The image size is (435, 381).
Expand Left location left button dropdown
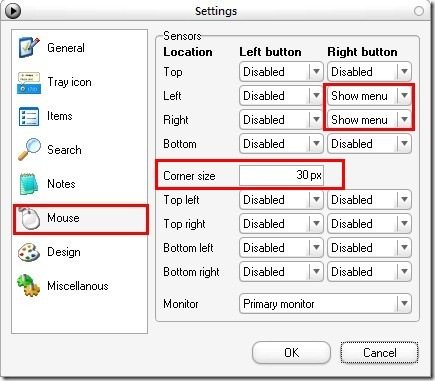281,96
